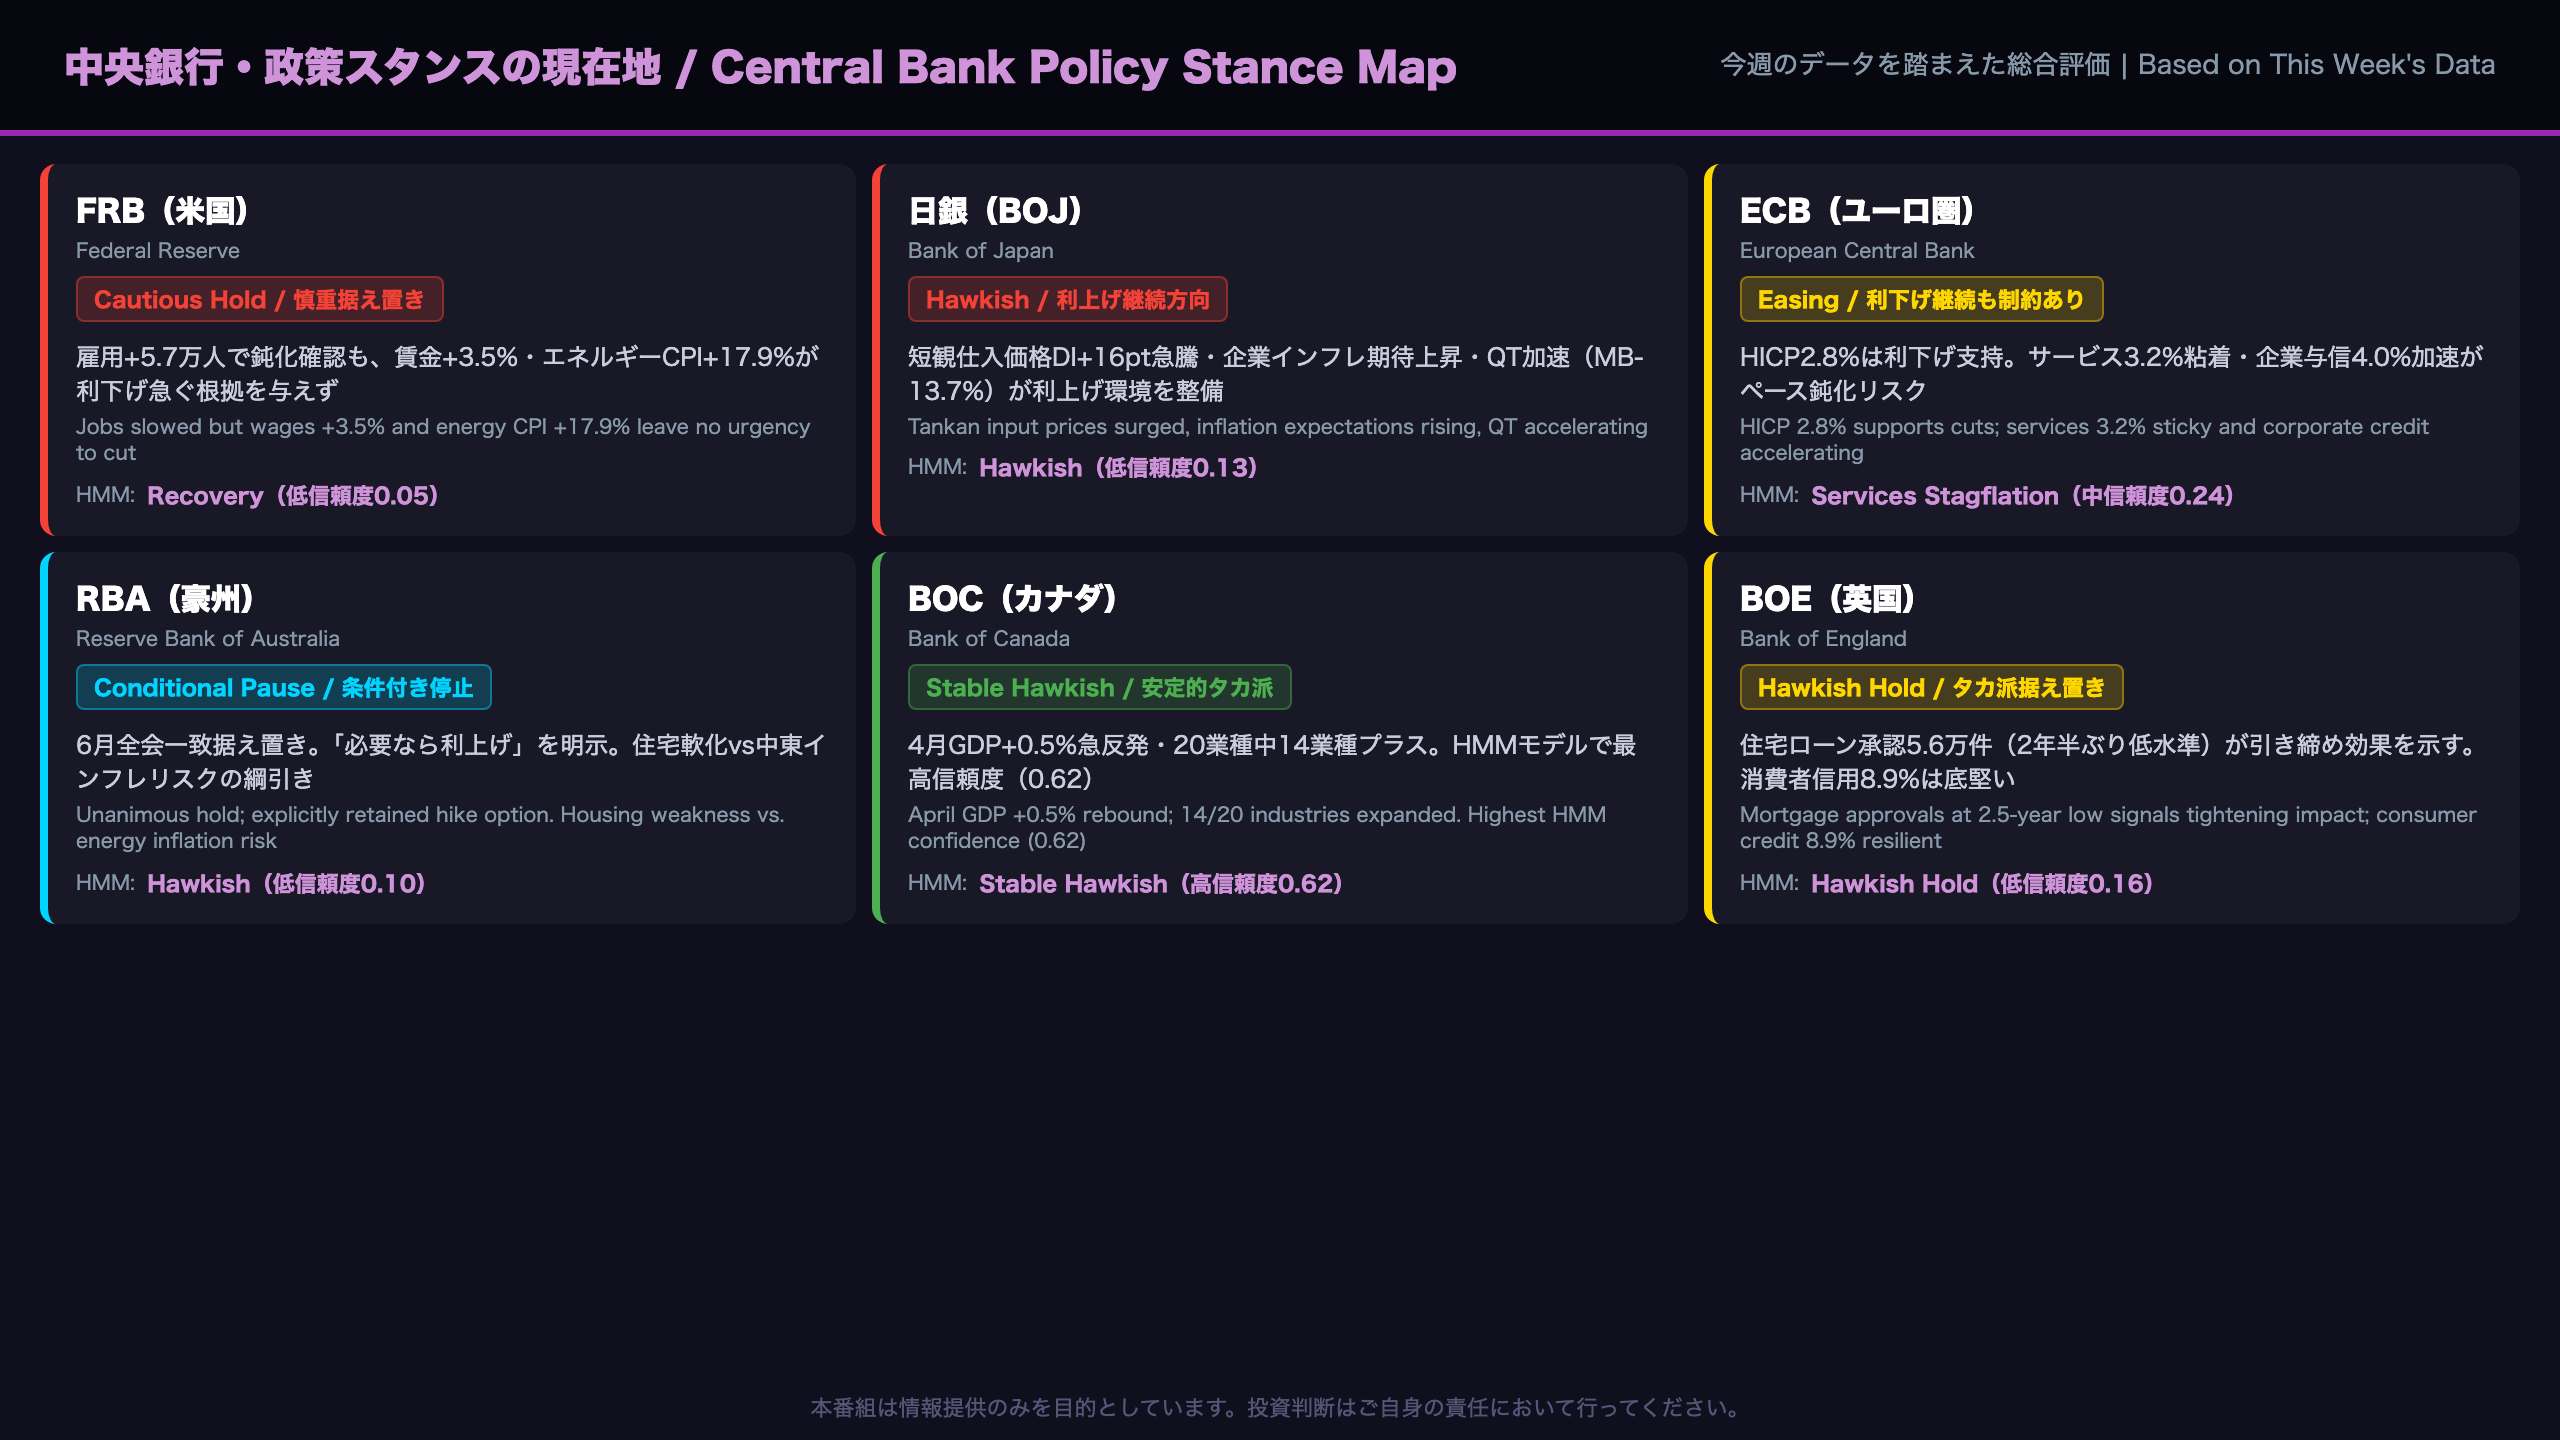Image resolution: width=2560 pixels, height=1440 pixels.
Task: Click the 'Easing / 利下げ継続も制約あり' badge
Action: [1922, 299]
